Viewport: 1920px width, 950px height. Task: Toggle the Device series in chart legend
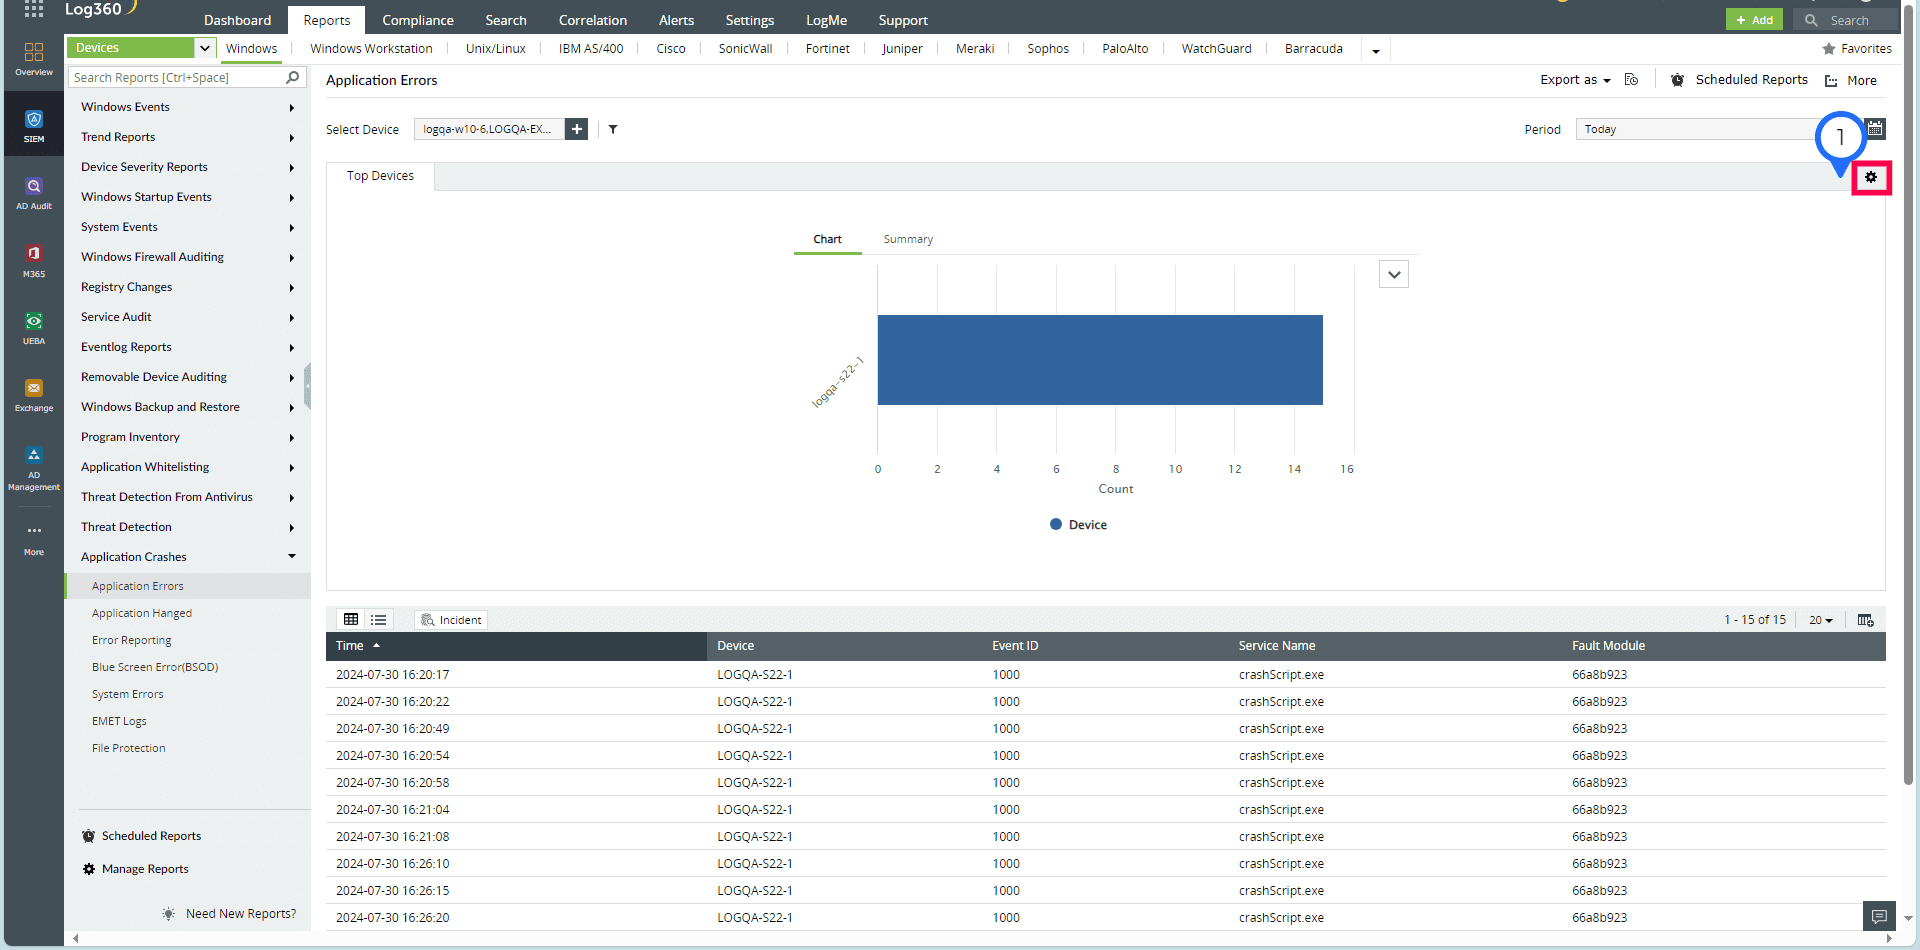click(1078, 525)
